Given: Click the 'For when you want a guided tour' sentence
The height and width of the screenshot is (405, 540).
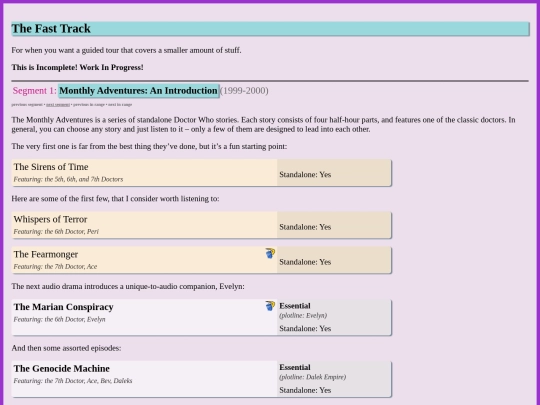Looking at the screenshot, I should click(x=126, y=50).
